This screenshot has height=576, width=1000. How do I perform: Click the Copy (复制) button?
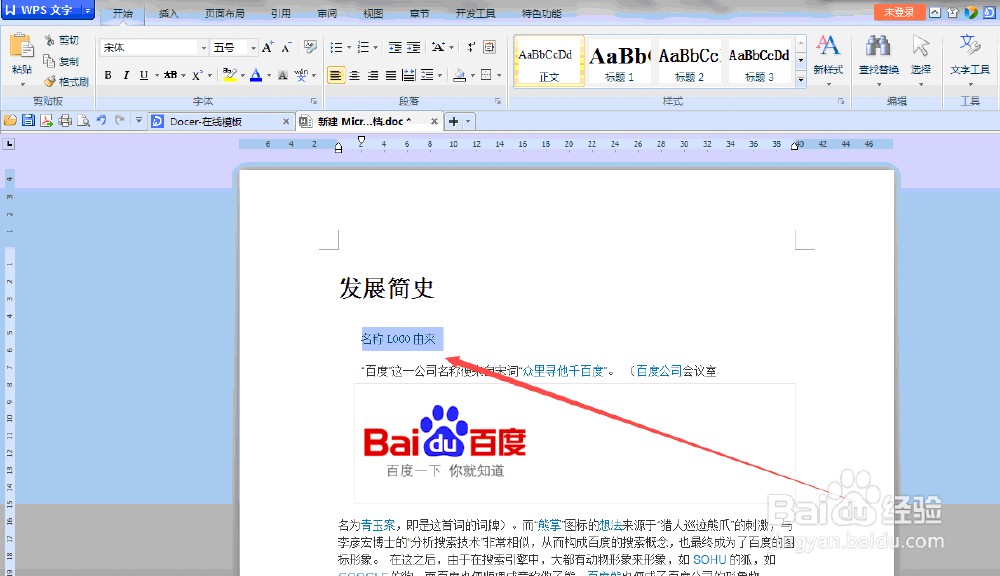[x=61, y=61]
